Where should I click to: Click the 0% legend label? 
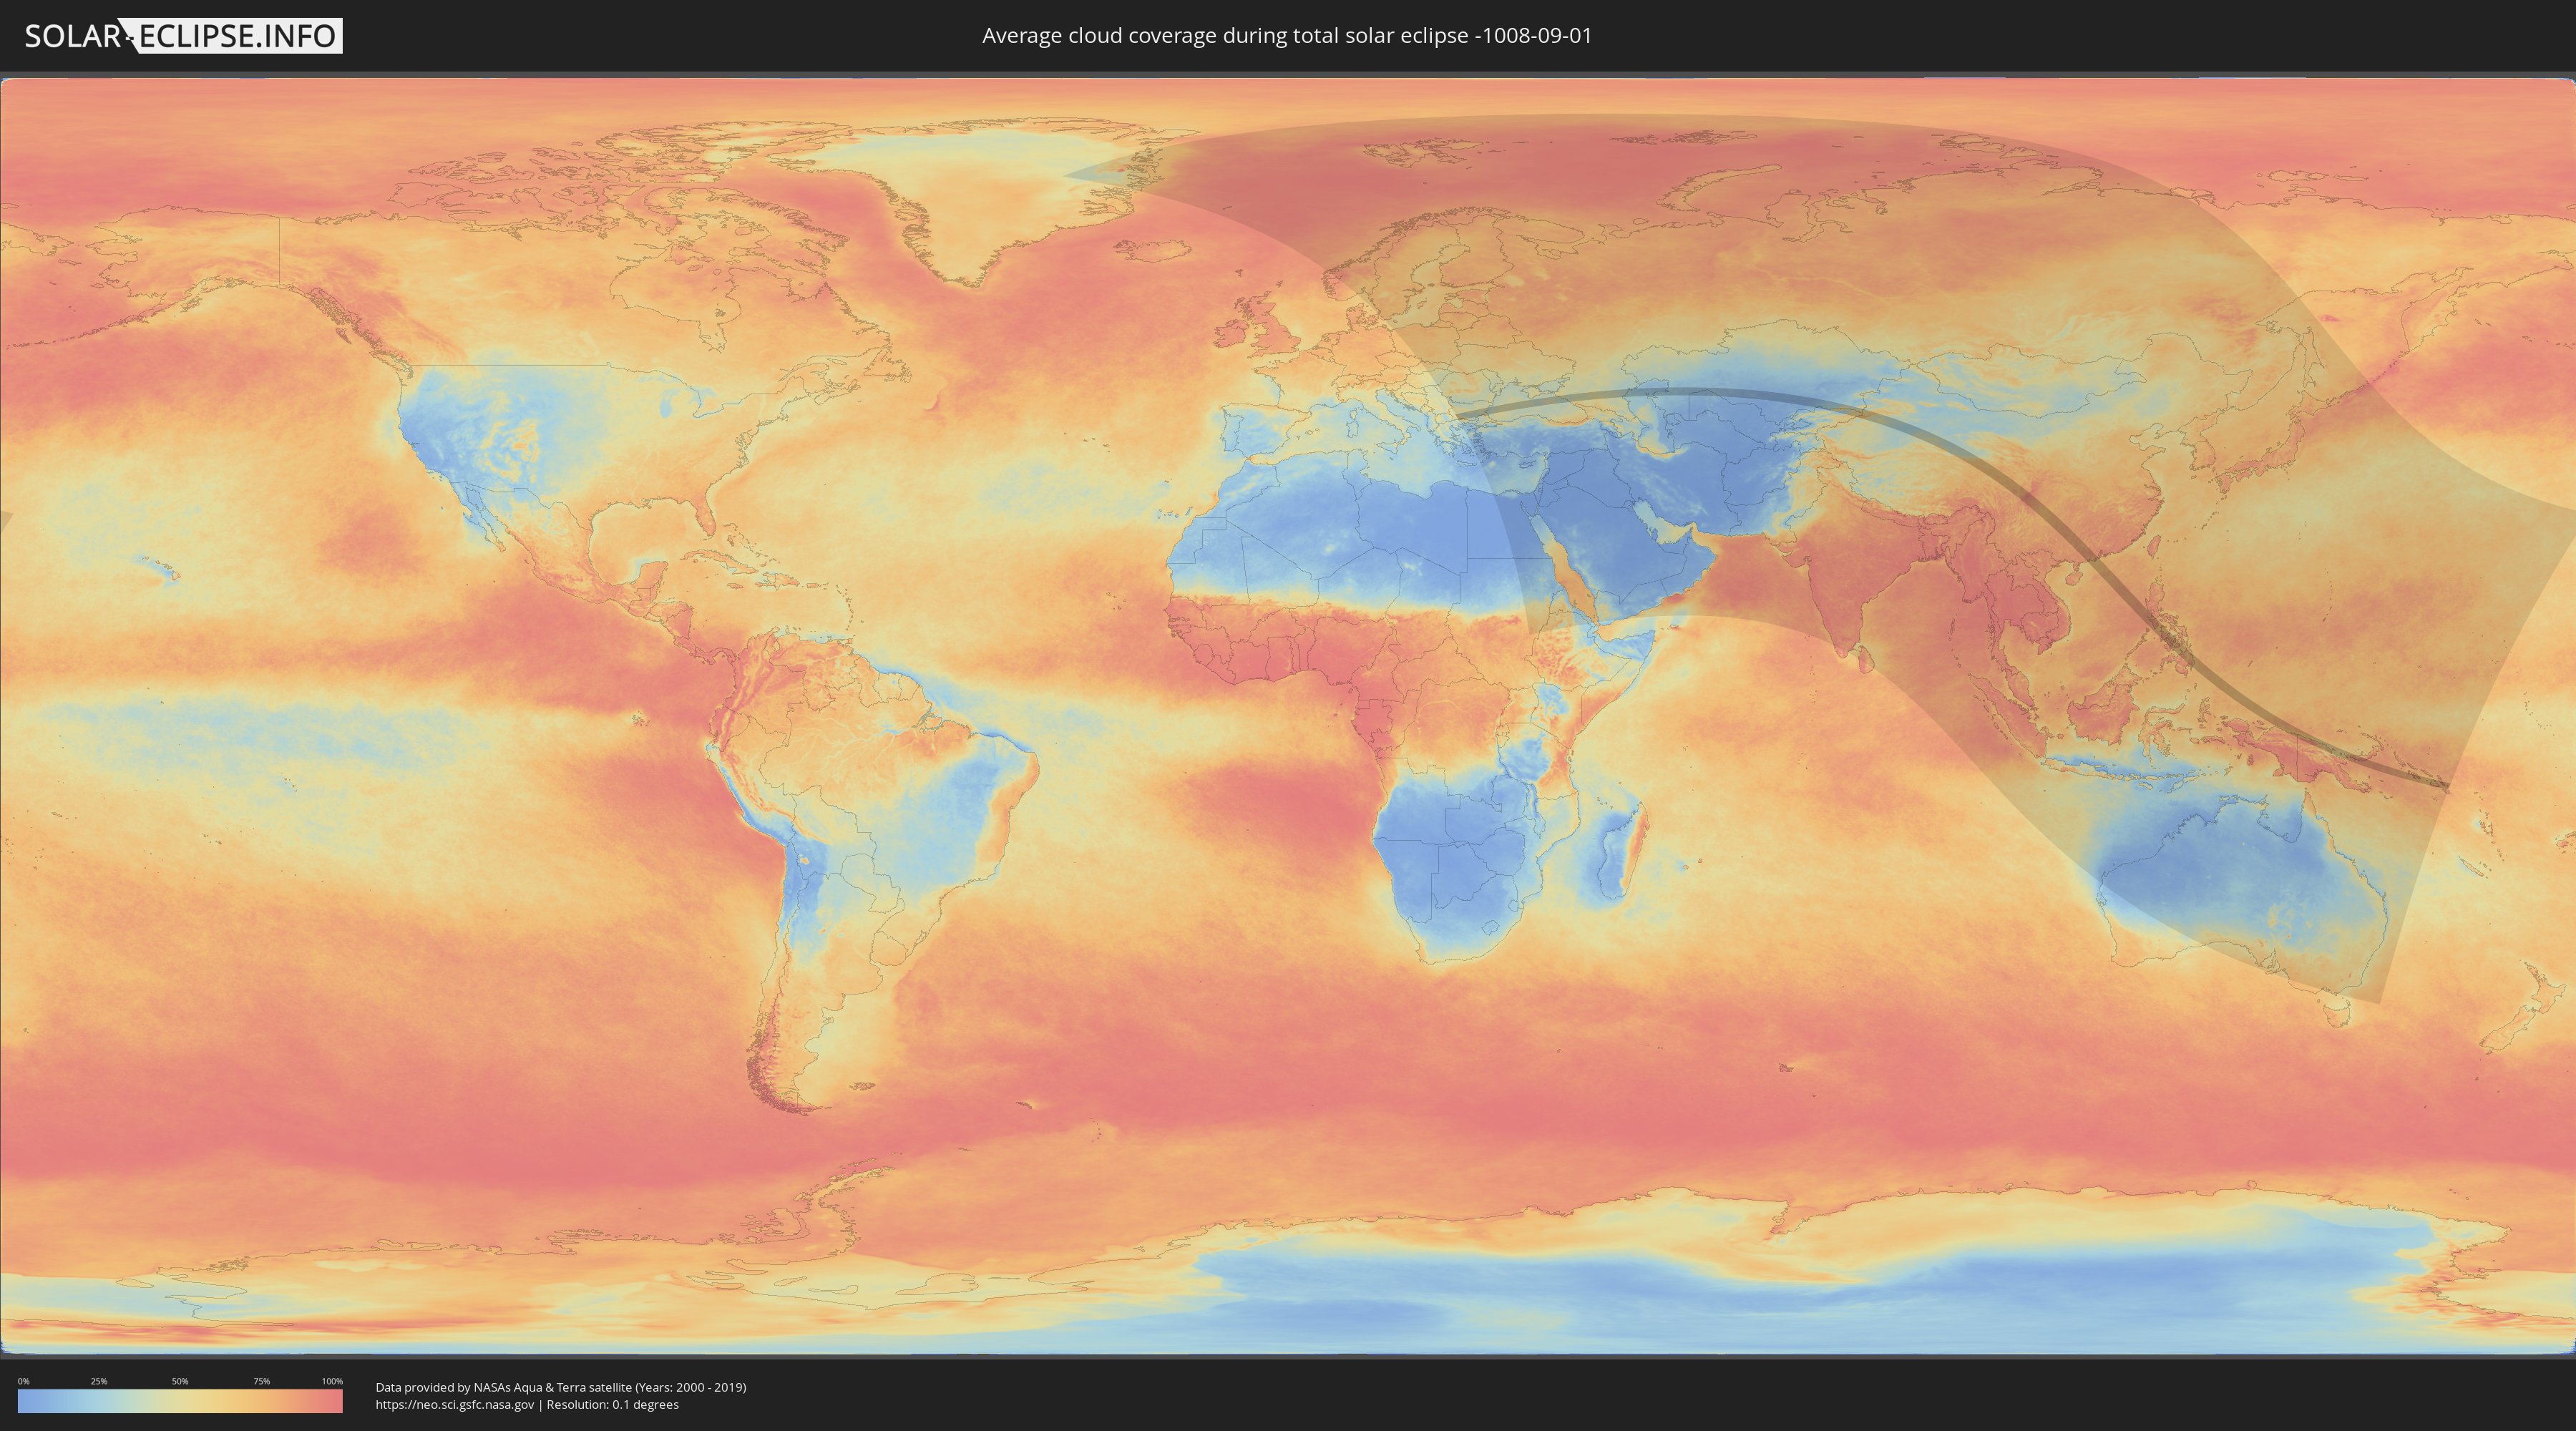point(23,1381)
